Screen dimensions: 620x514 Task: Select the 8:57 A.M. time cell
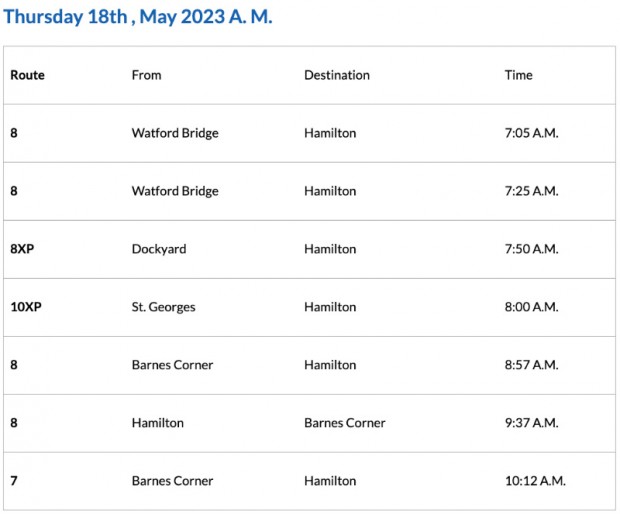click(x=531, y=365)
